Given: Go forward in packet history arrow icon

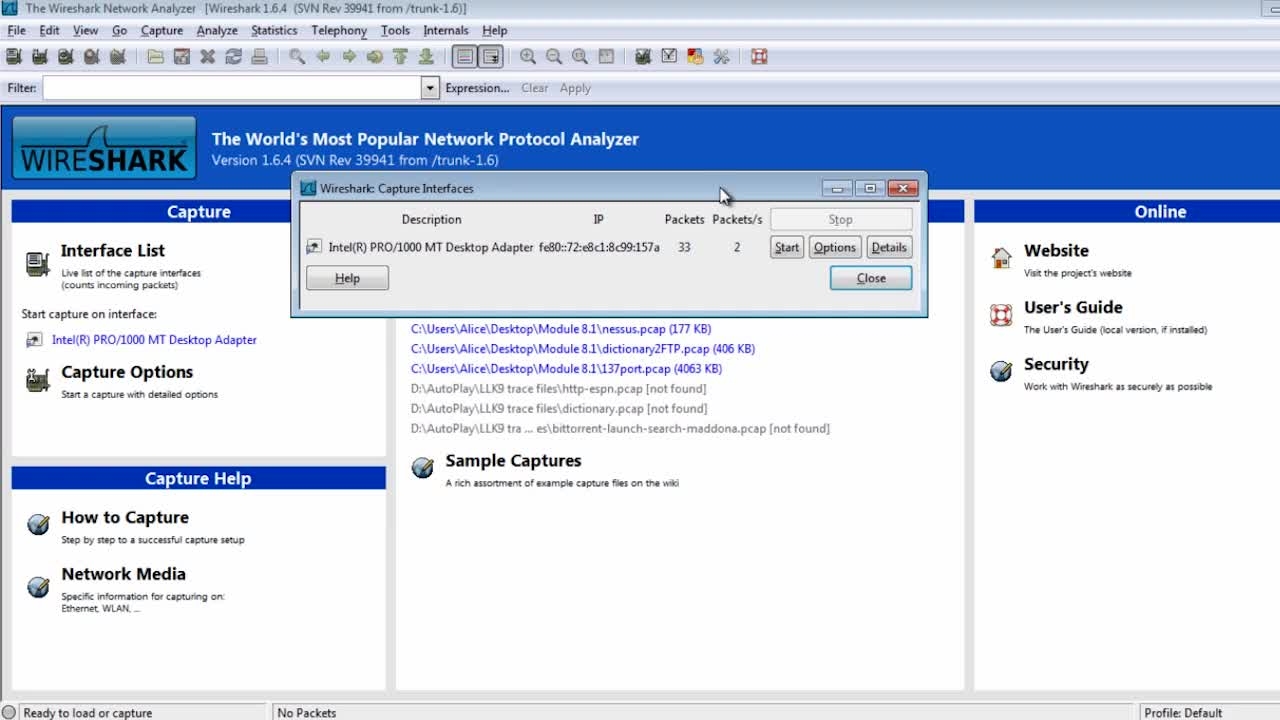Looking at the screenshot, I should coord(349,57).
